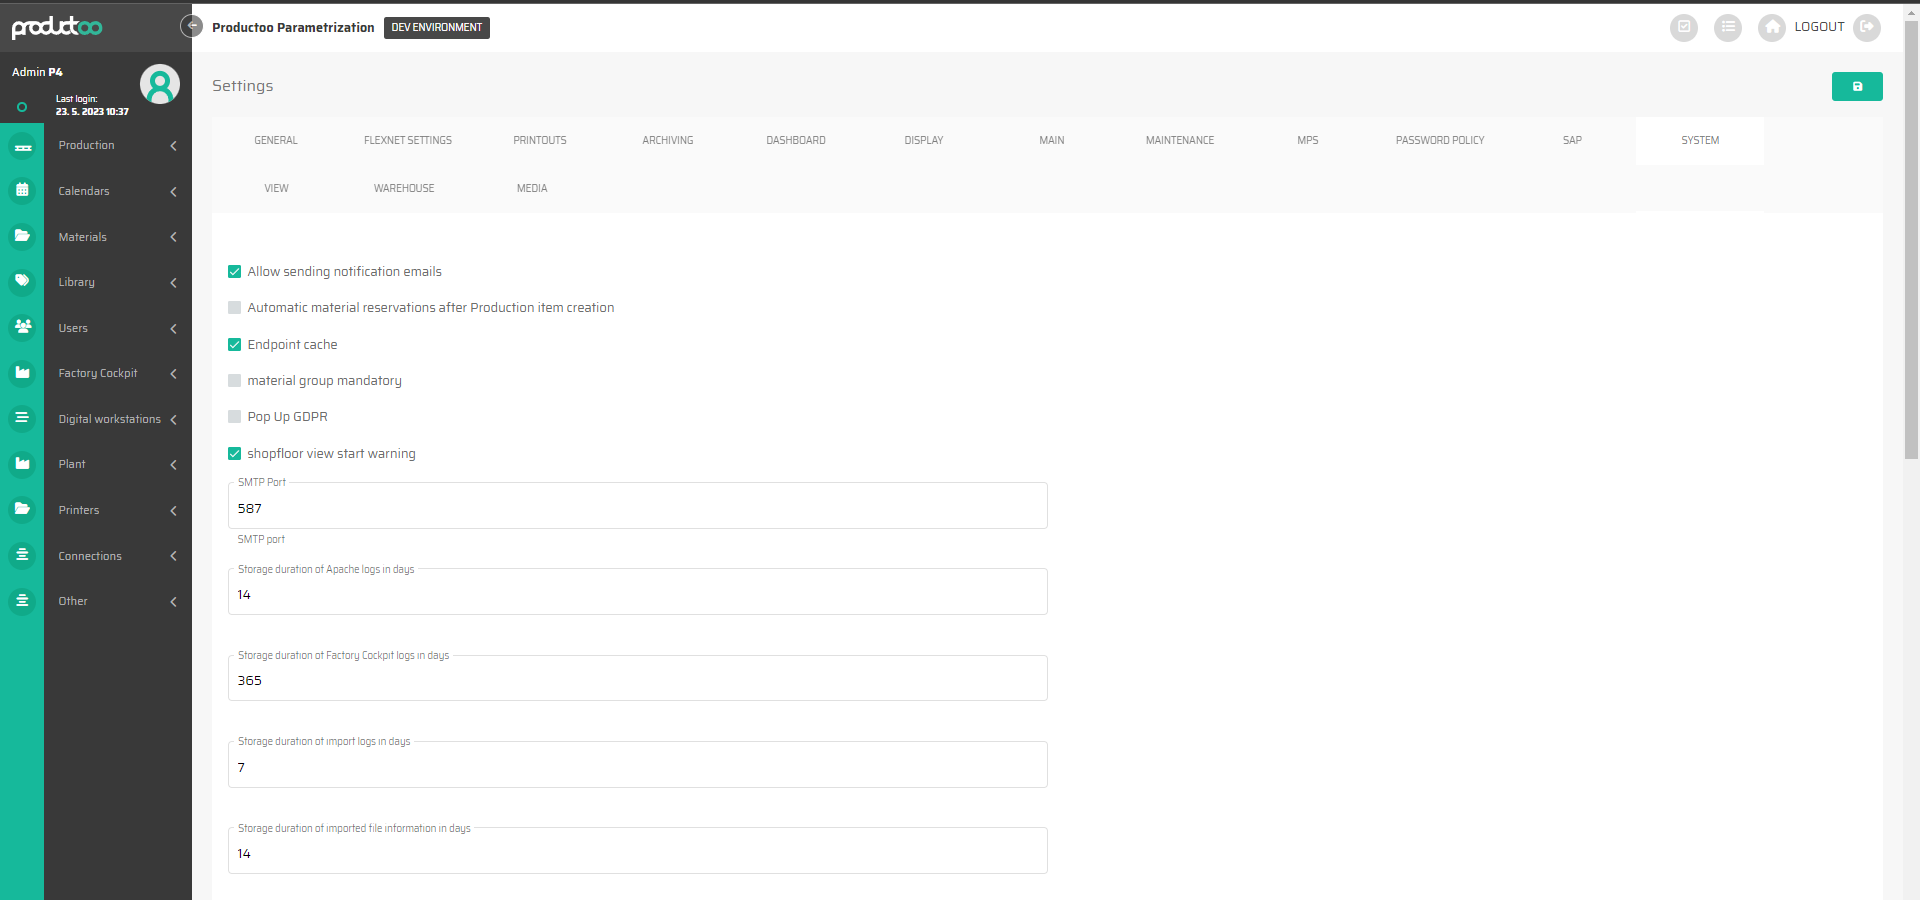Click the checklist icon in top bar
1920x900 pixels.
[x=1684, y=27]
